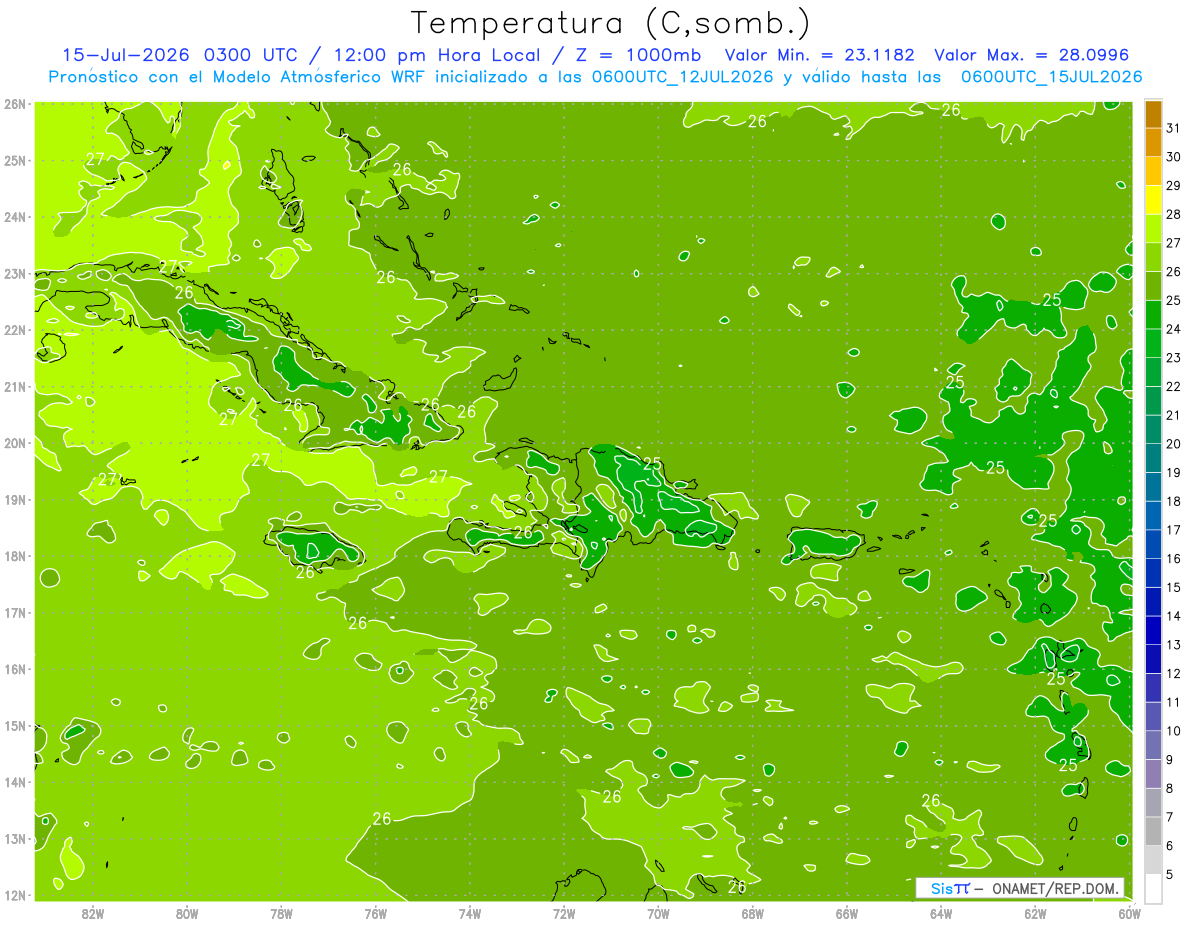Click the 82W longitude label

(93, 913)
